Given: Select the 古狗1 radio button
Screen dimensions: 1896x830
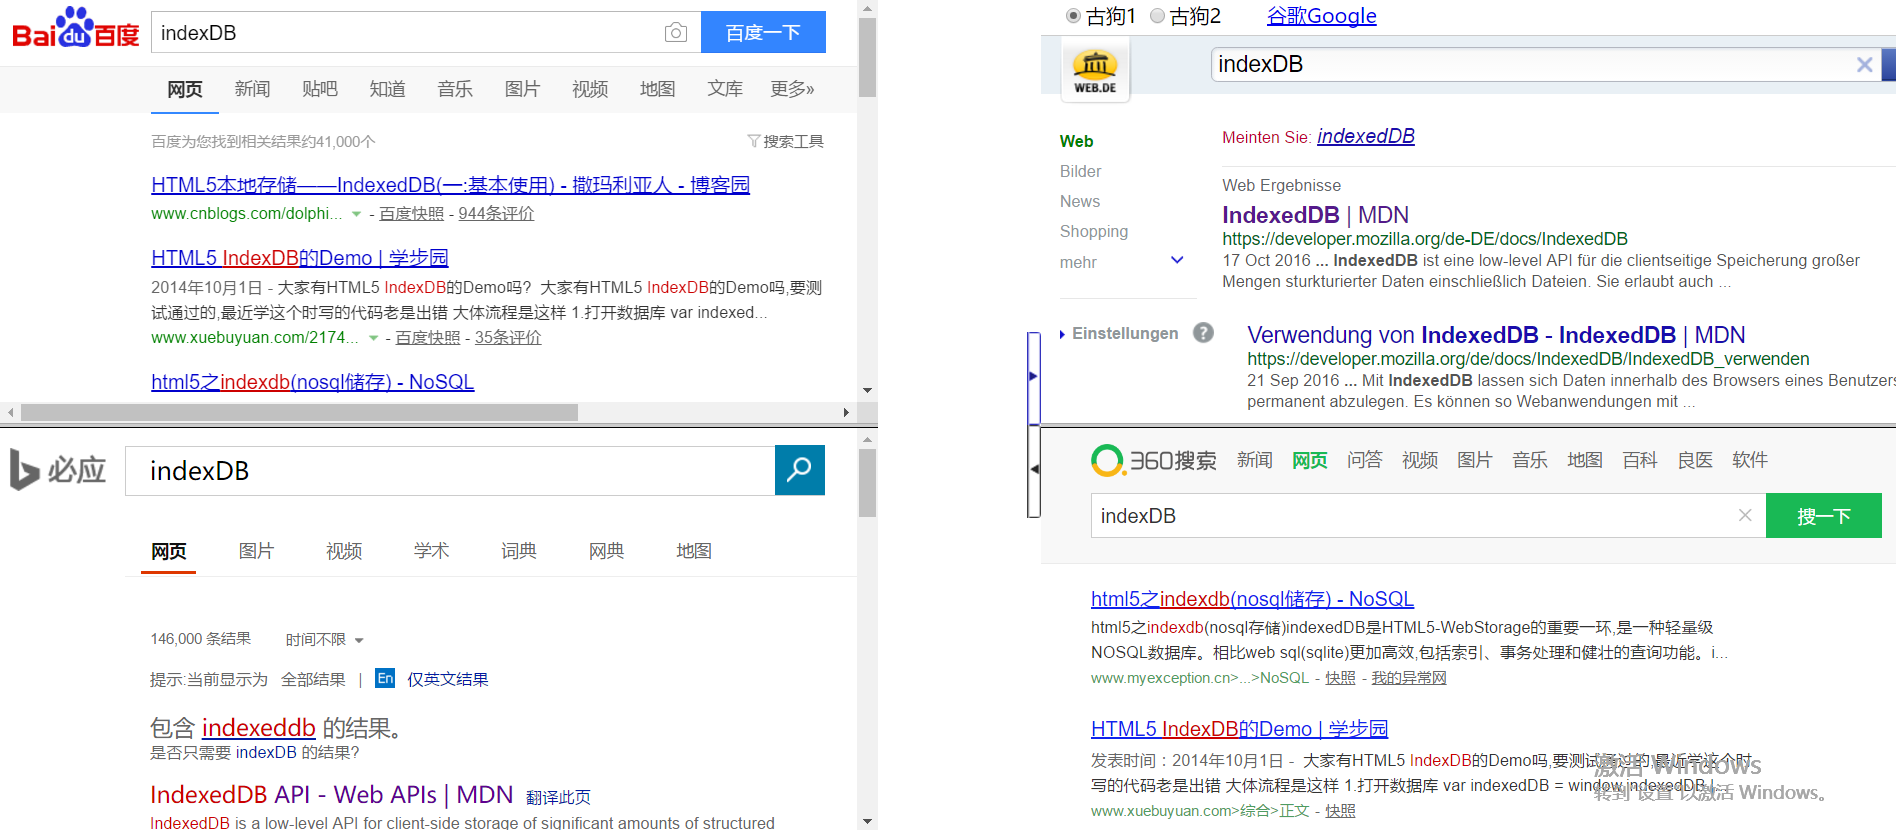Looking at the screenshot, I should coord(1073,16).
